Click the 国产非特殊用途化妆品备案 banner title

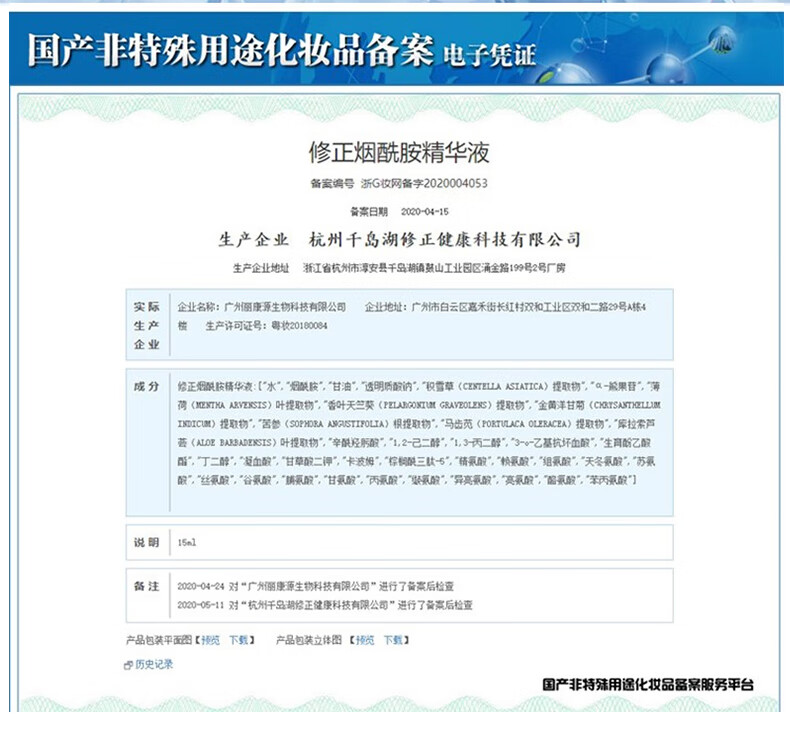pyautogui.click(x=230, y=50)
